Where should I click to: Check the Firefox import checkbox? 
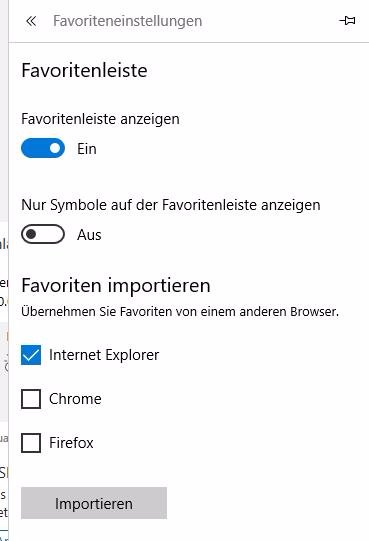coord(31,443)
